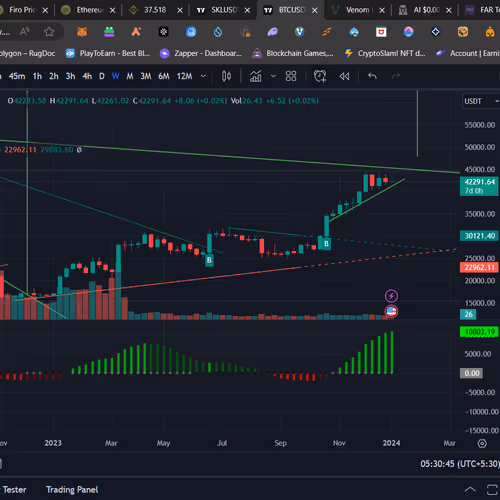Open the orange double-stripe extension icon

(x=327, y=32)
